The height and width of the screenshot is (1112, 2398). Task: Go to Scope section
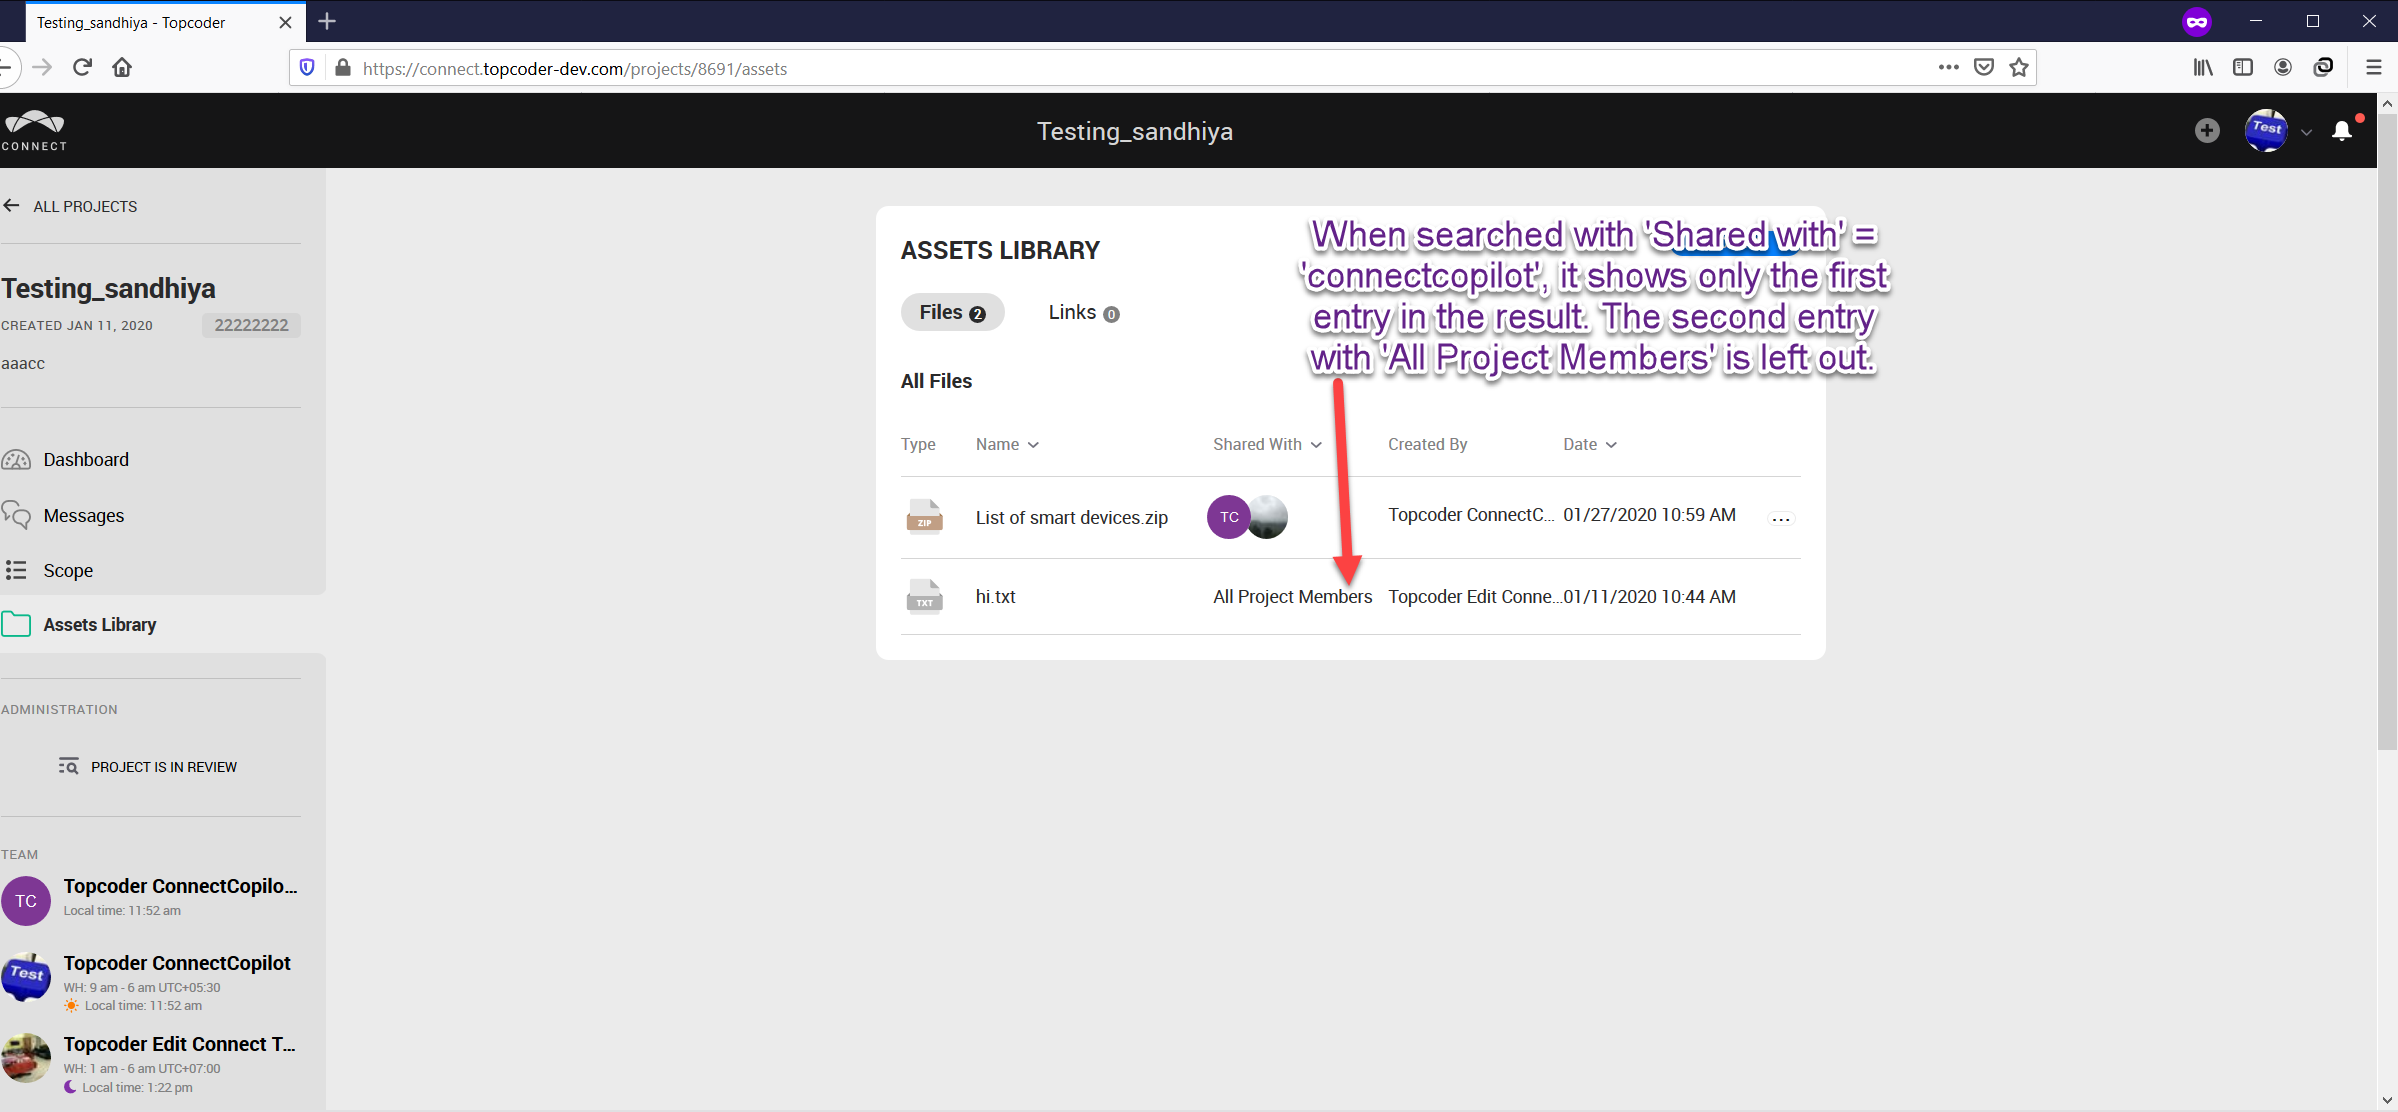tap(68, 571)
